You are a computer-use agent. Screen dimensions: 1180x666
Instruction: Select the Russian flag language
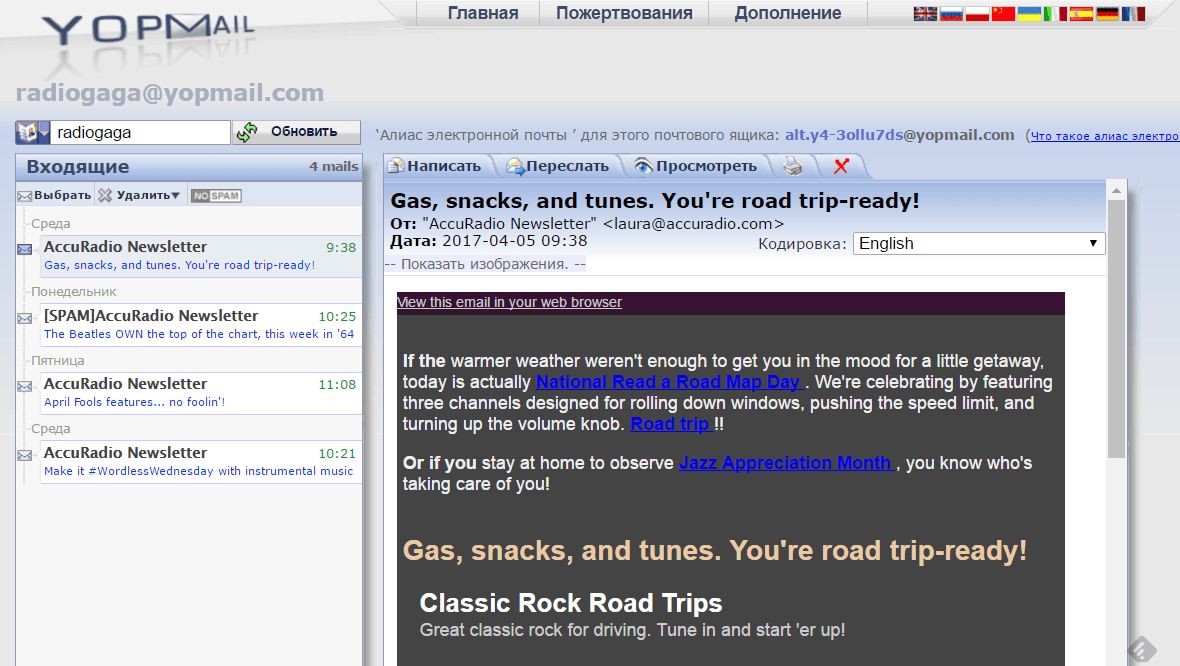click(951, 14)
